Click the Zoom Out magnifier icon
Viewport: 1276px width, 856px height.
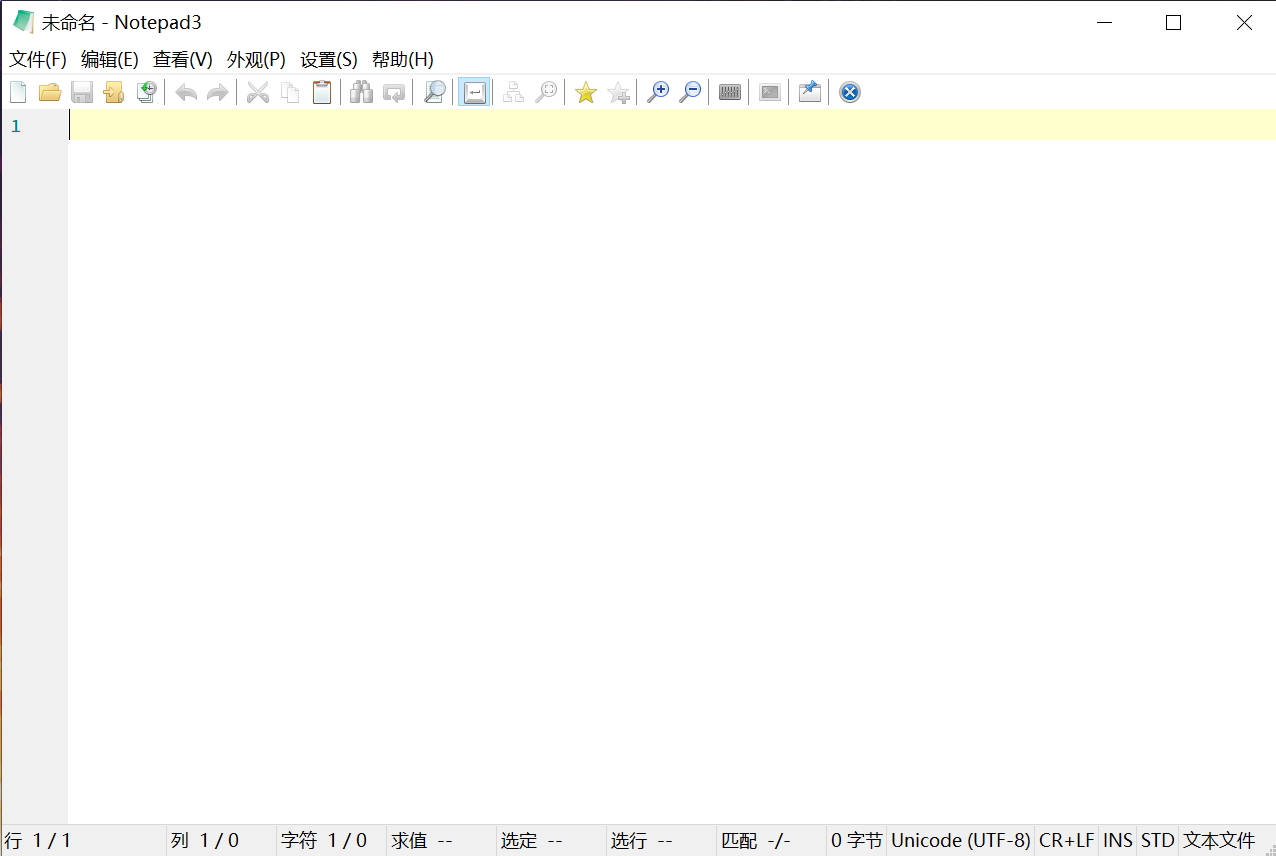(x=690, y=93)
